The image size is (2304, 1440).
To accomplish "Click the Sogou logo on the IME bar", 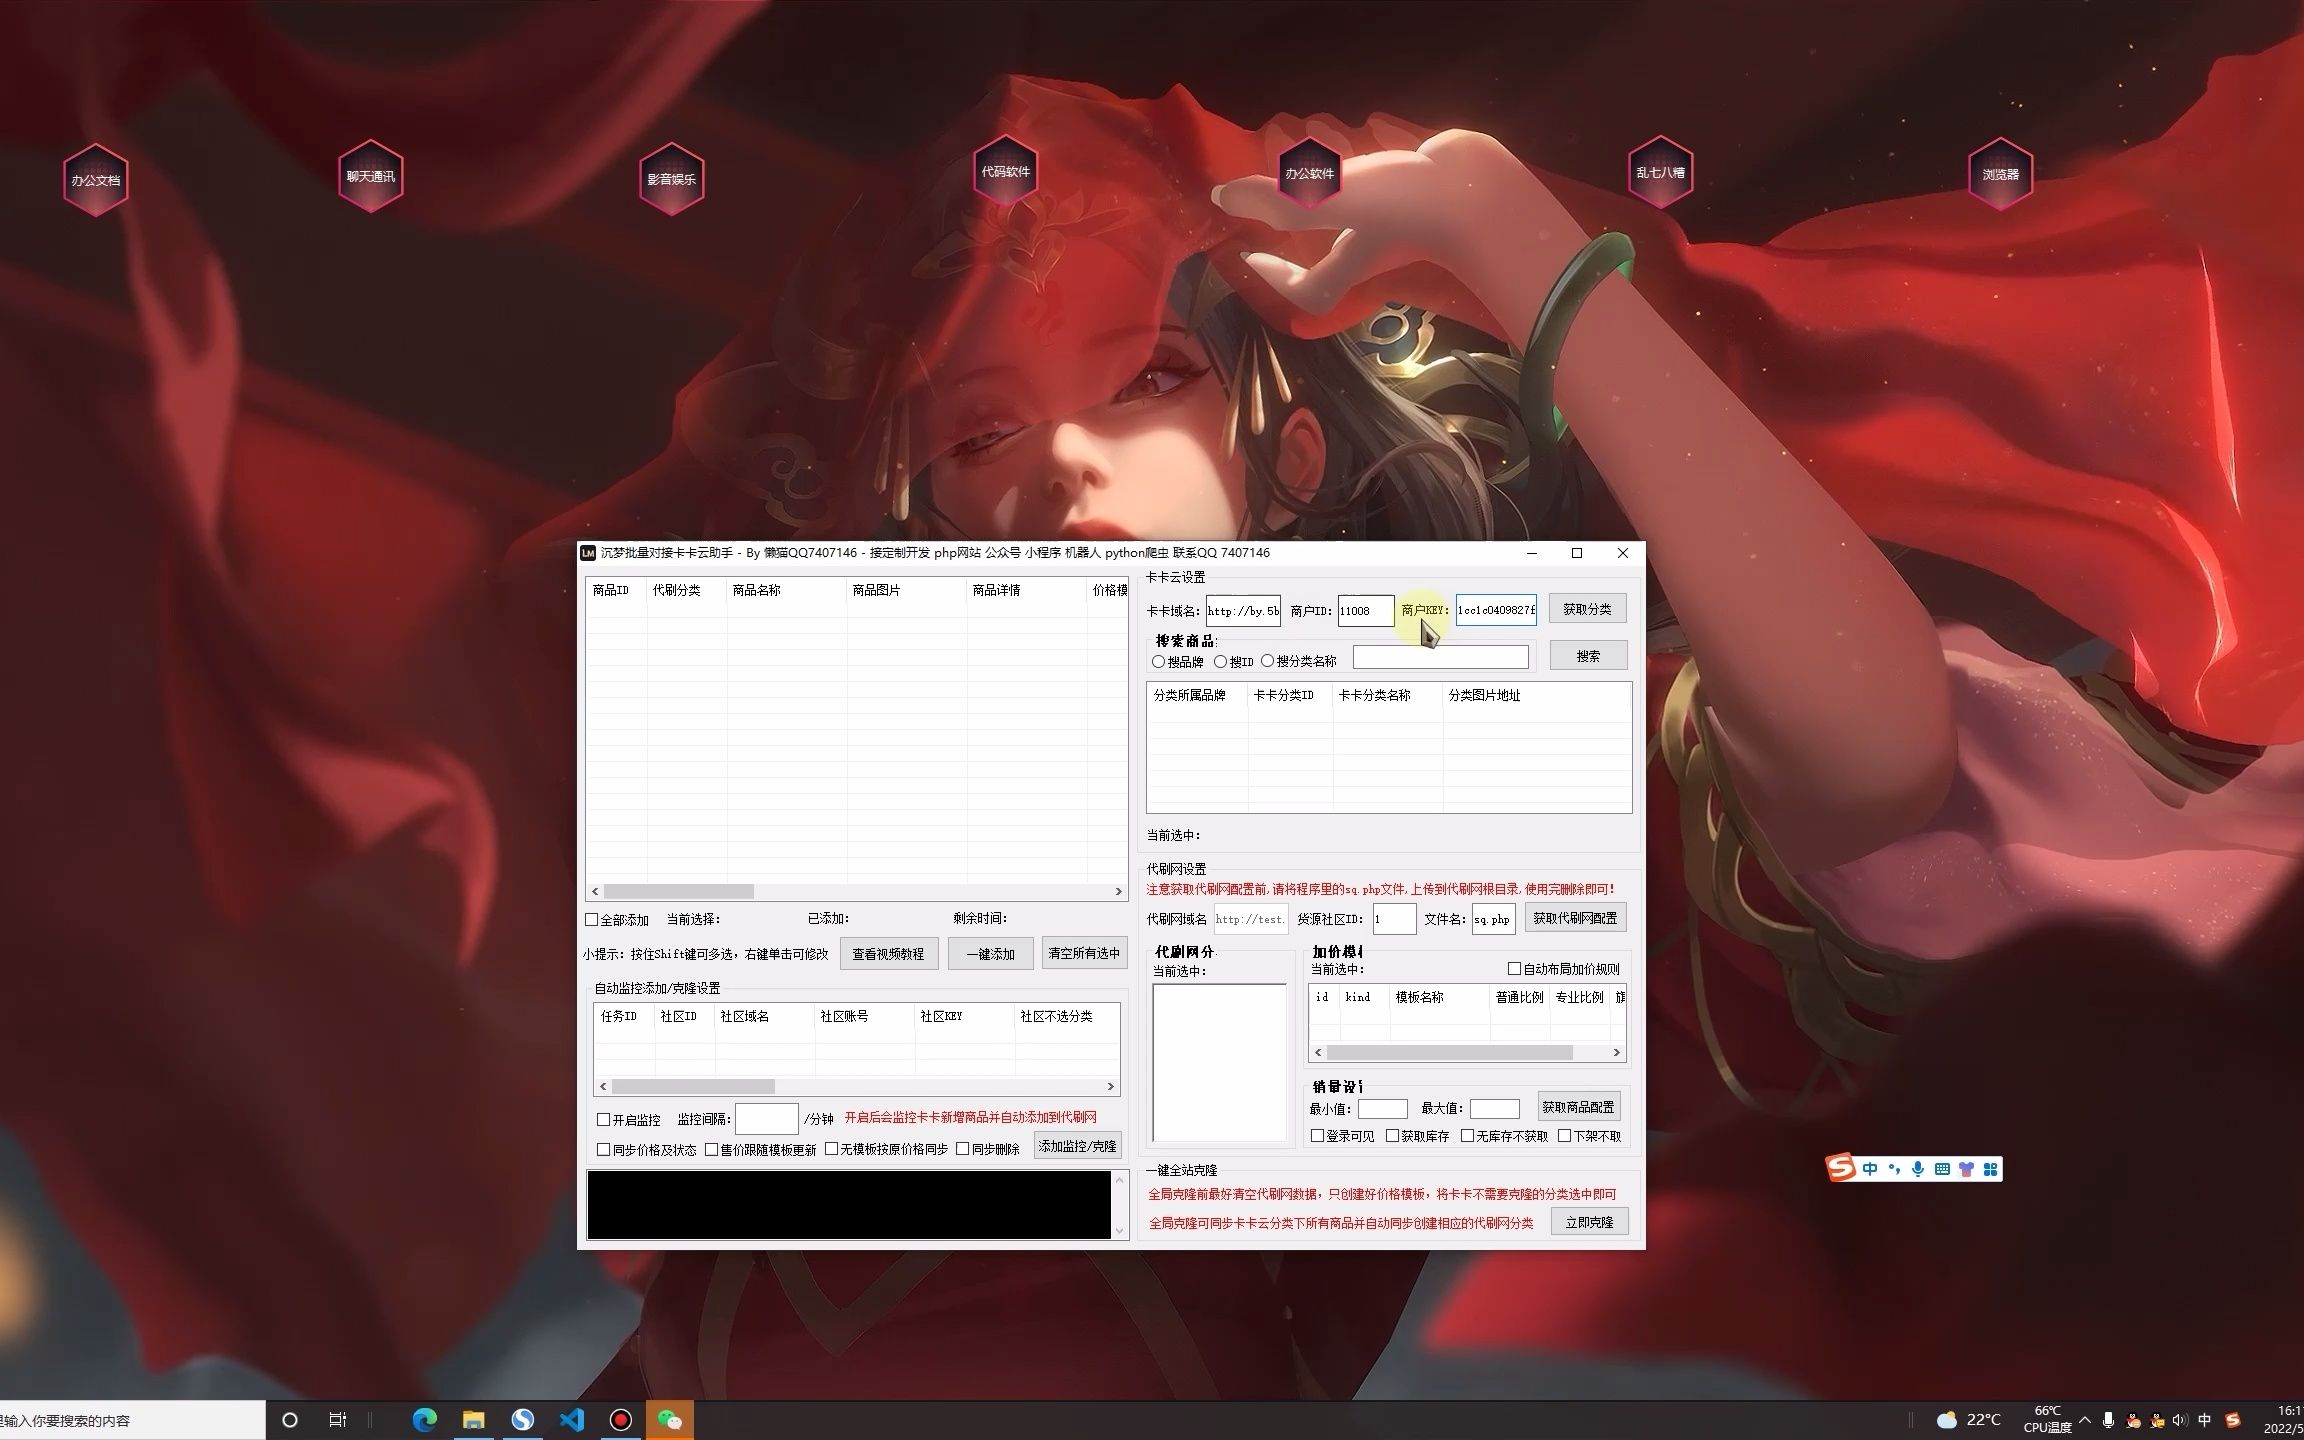I will point(1841,1168).
